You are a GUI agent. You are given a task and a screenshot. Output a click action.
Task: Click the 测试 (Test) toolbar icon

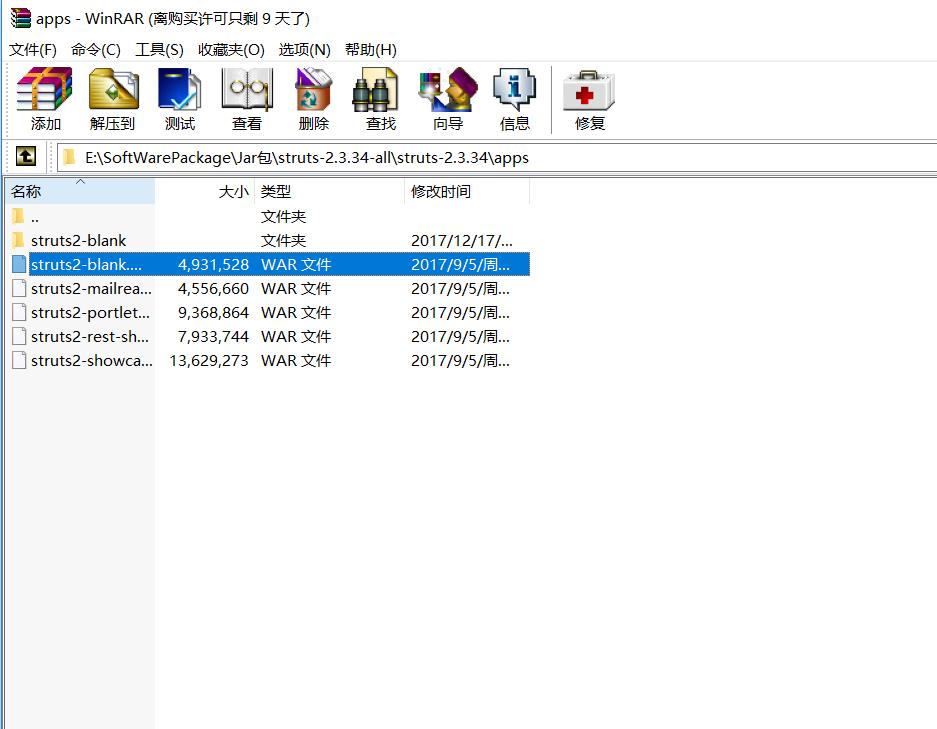point(179,89)
